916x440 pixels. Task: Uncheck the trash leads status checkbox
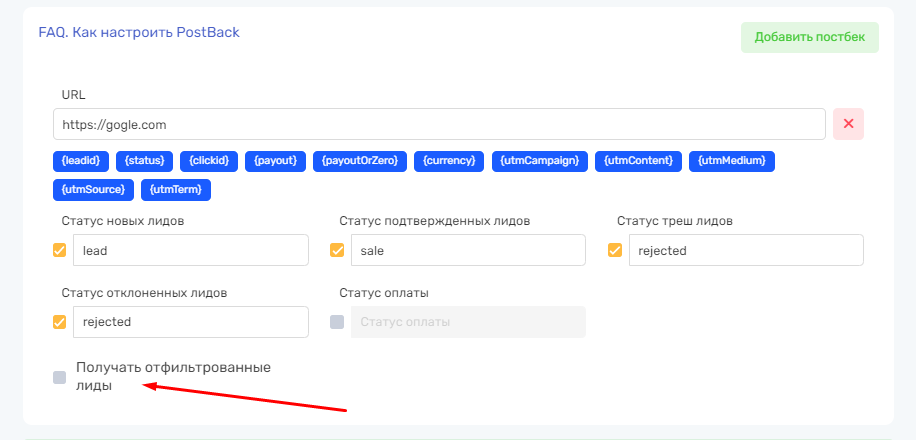(x=615, y=251)
